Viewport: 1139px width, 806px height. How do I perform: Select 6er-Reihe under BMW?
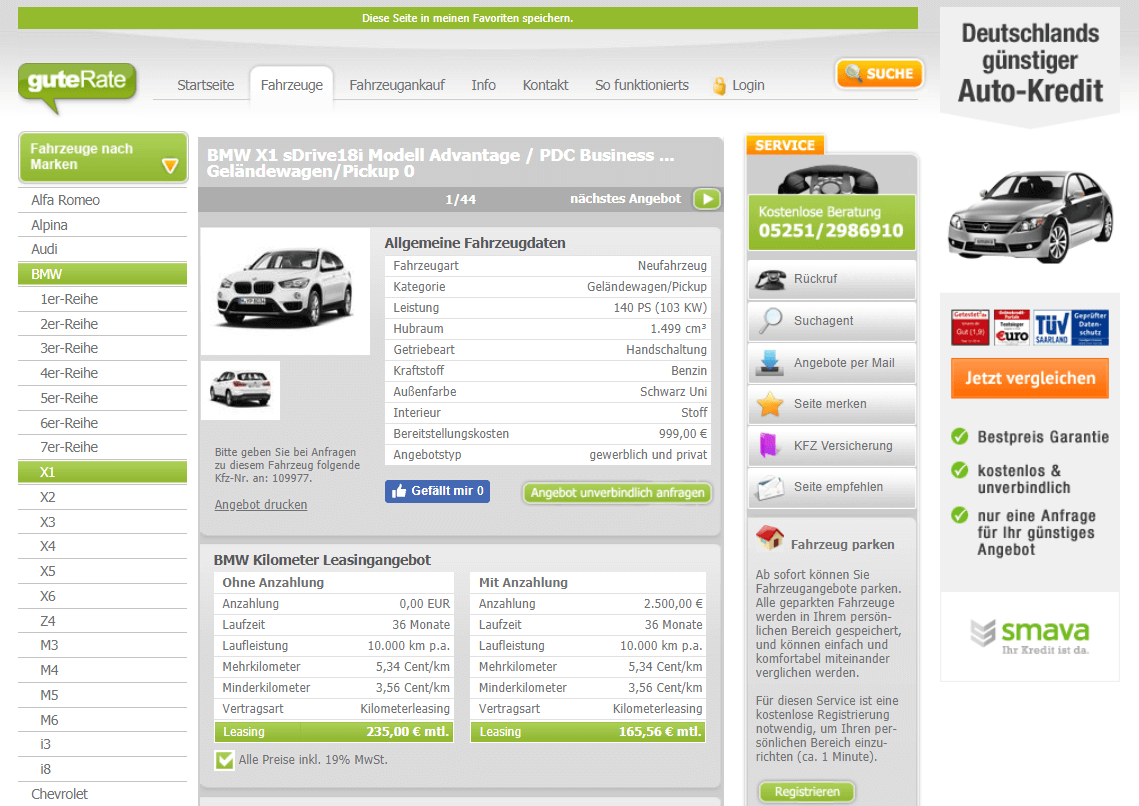pyautogui.click(x=102, y=423)
